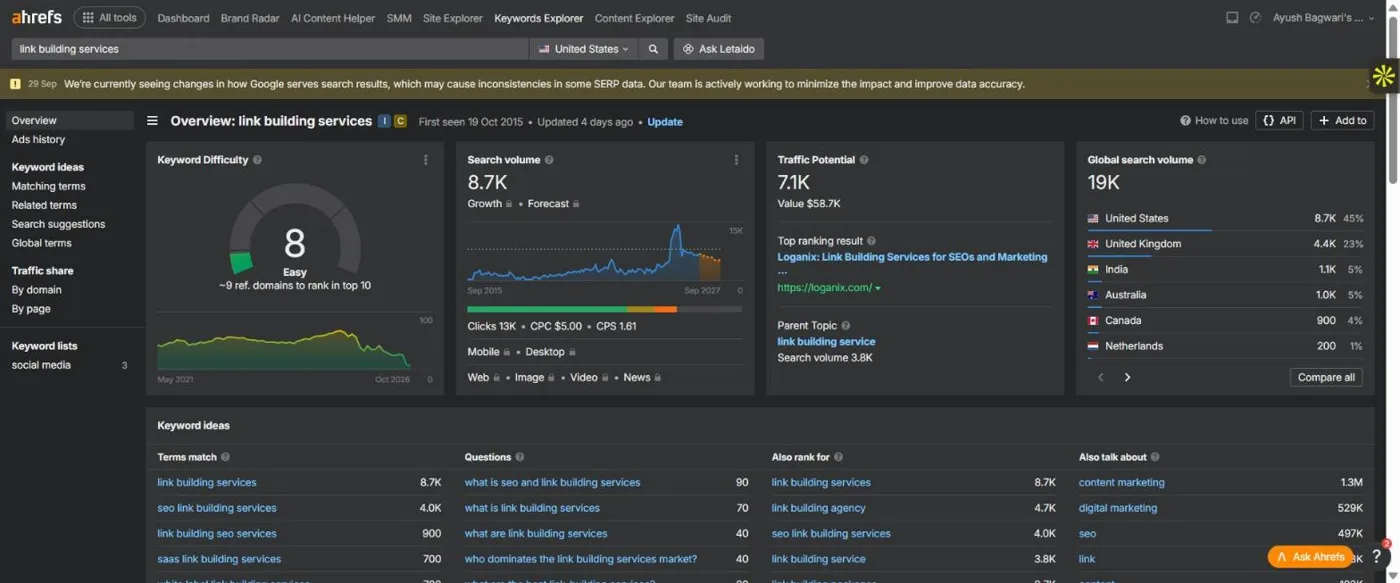
Task: Click the speedometer usage icon
Action: 1255,18
